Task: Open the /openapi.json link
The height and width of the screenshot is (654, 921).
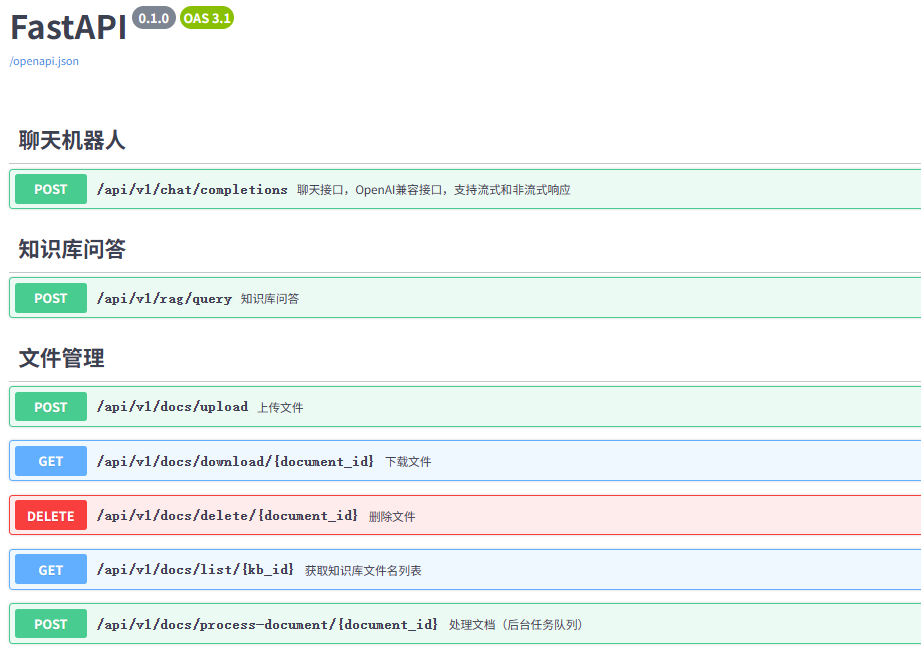Action: click(x=44, y=61)
